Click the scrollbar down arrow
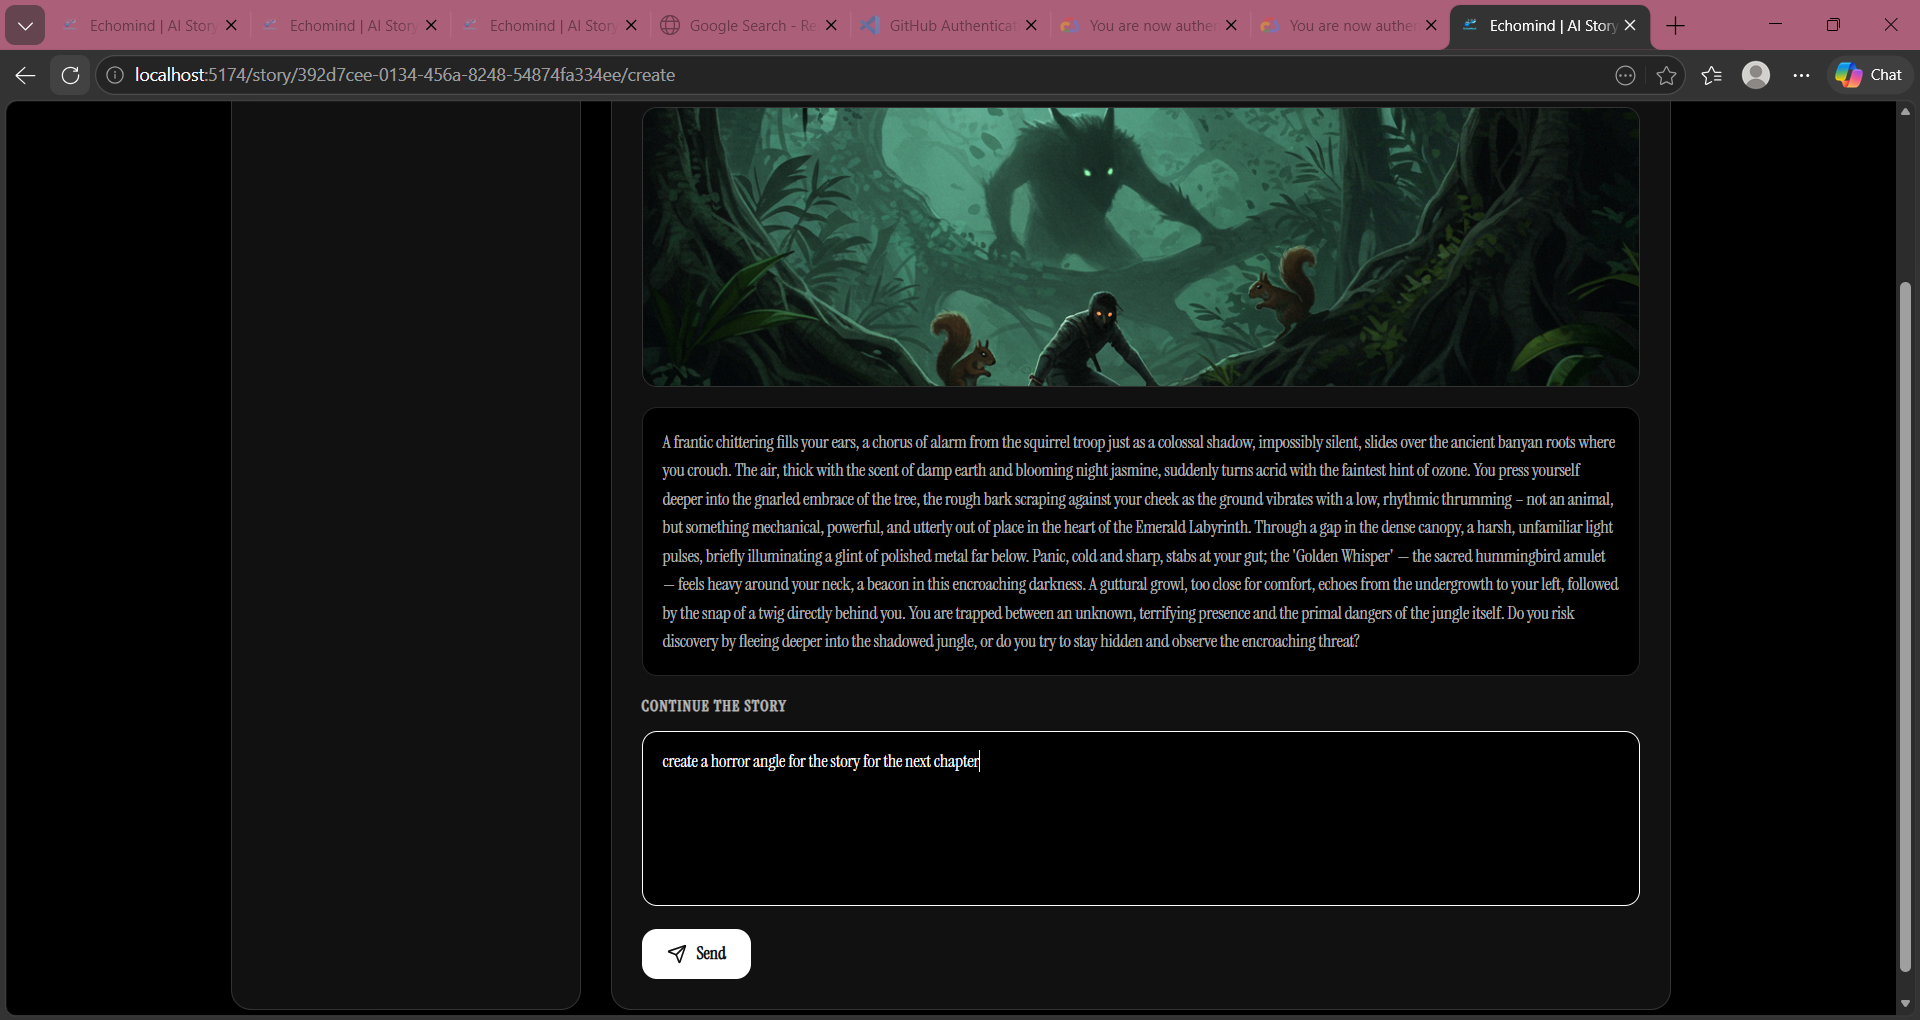This screenshot has width=1920, height=1020. pyautogui.click(x=1905, y=1003)
